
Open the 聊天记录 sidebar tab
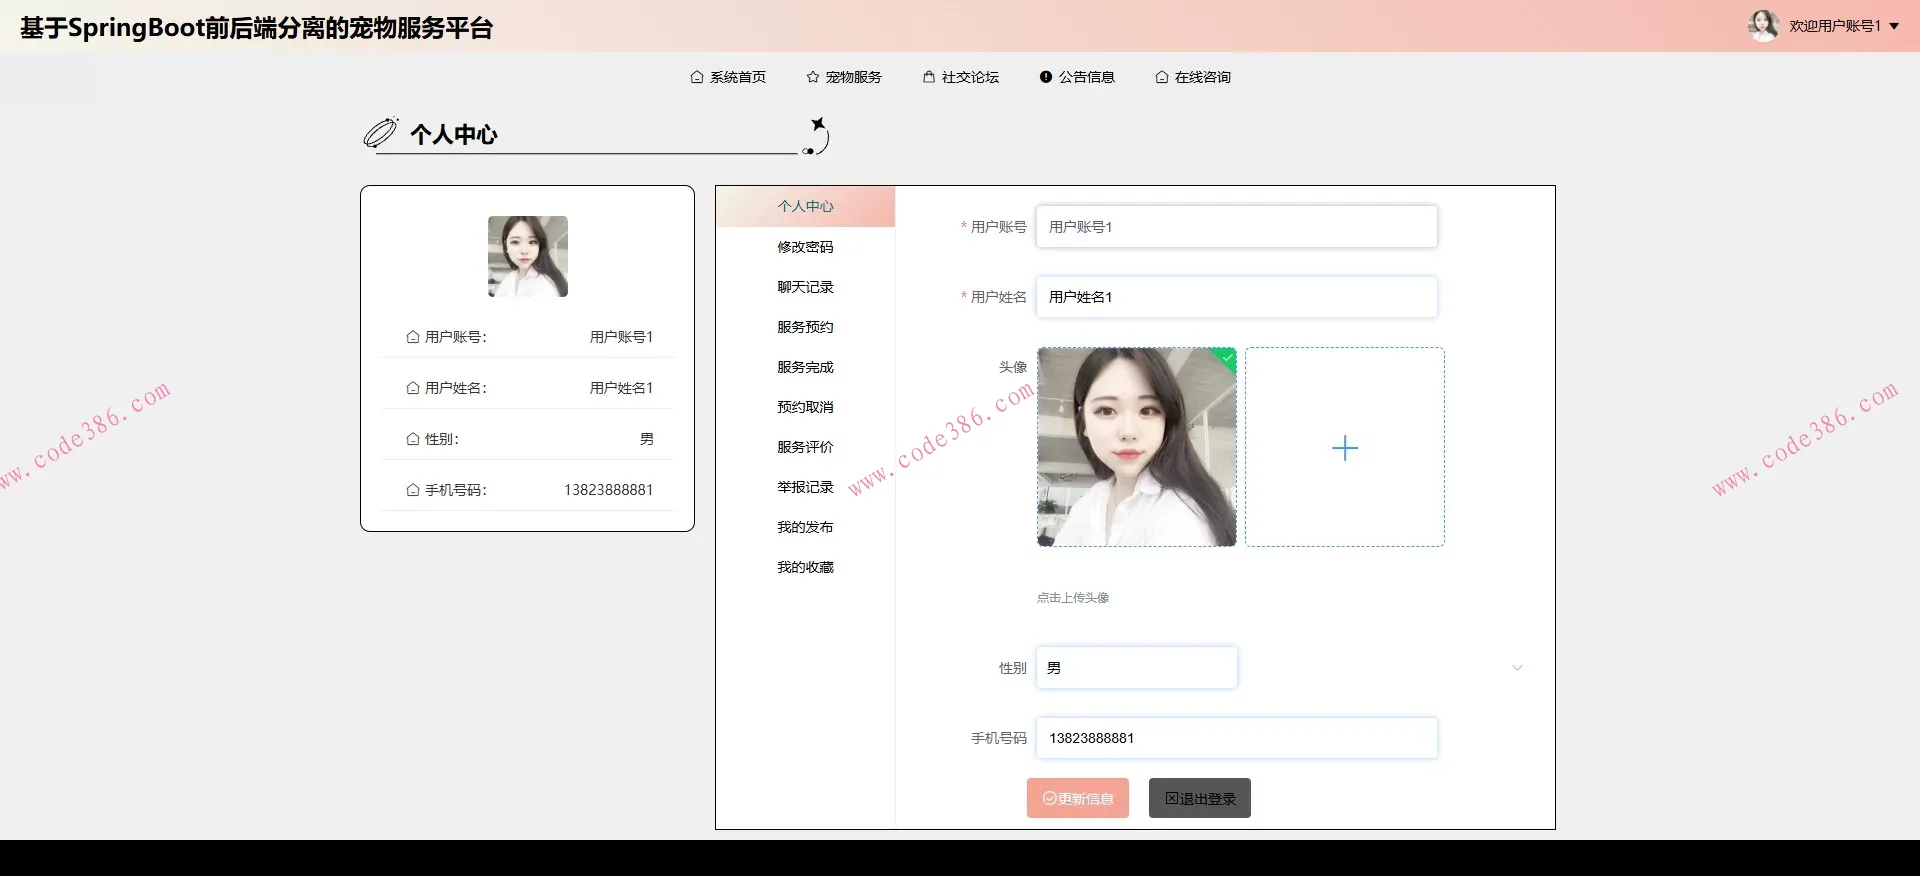(805, 287)
